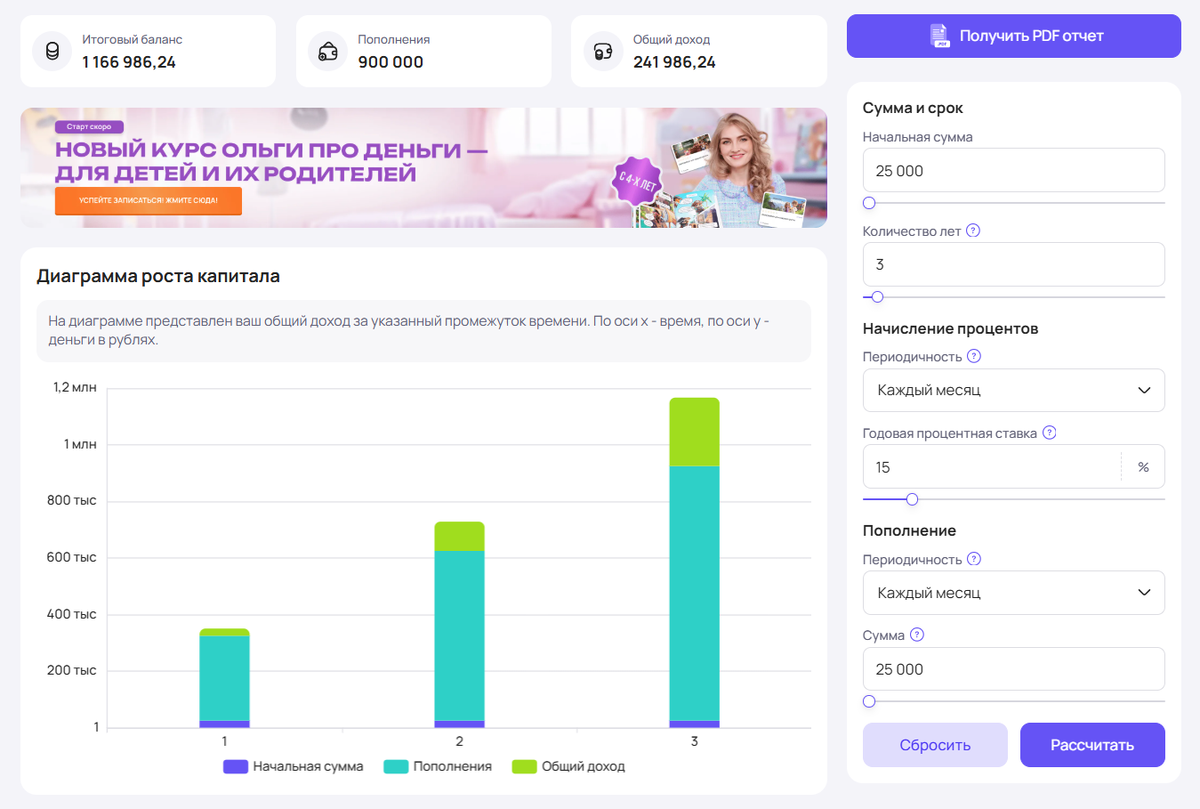This screenshot has height=809, width=1200.
Task: Get the PDF report
Action: [x=1014, y=36]
